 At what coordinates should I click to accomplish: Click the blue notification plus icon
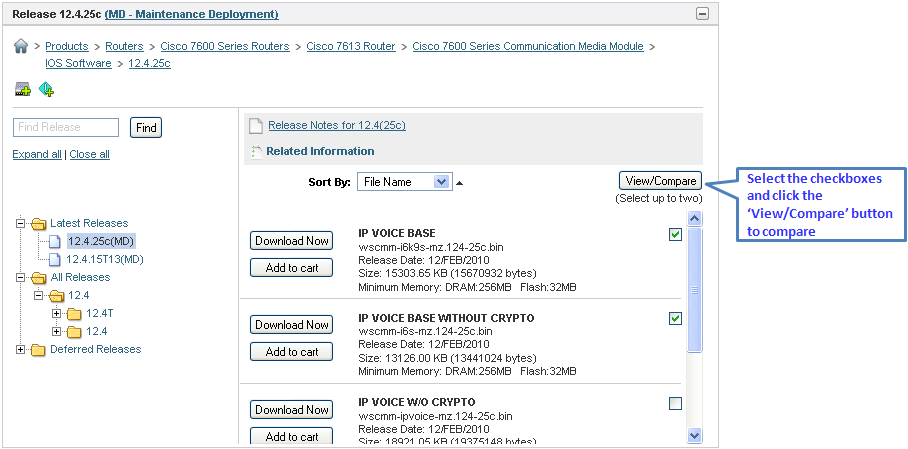click(46, 89)
